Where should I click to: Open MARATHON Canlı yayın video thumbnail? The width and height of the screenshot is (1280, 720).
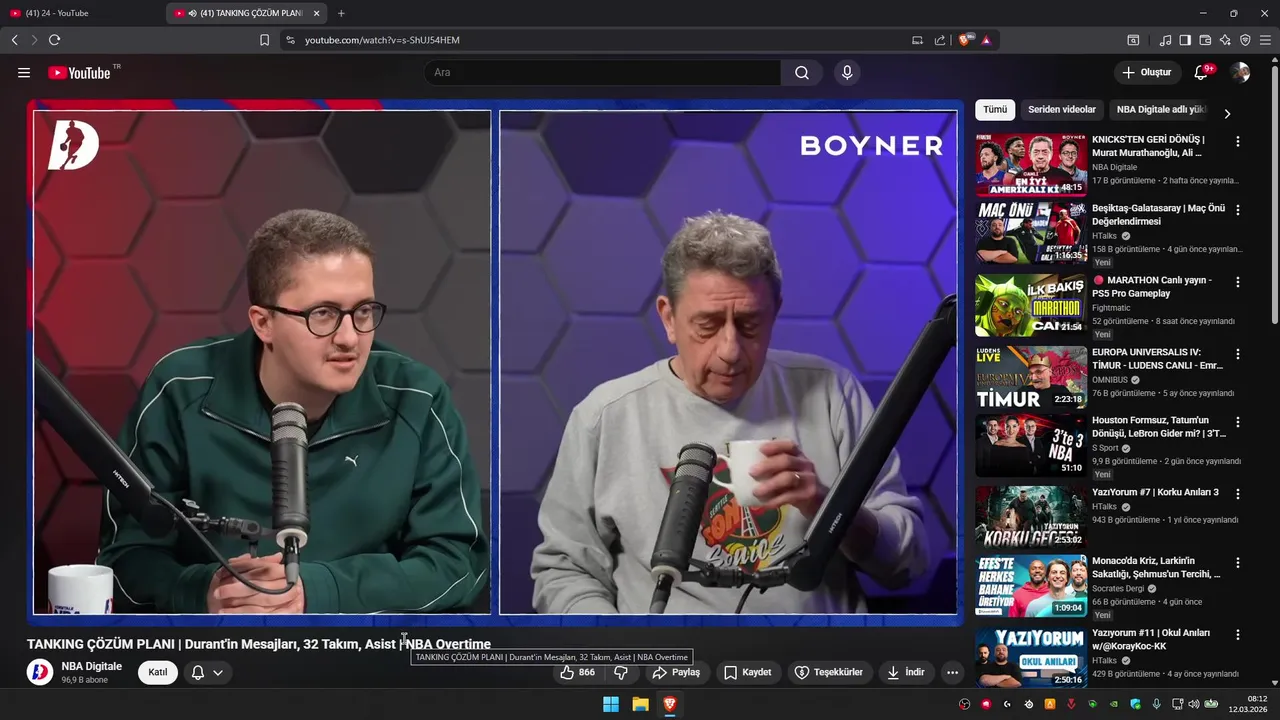[x=1031, y=306]
